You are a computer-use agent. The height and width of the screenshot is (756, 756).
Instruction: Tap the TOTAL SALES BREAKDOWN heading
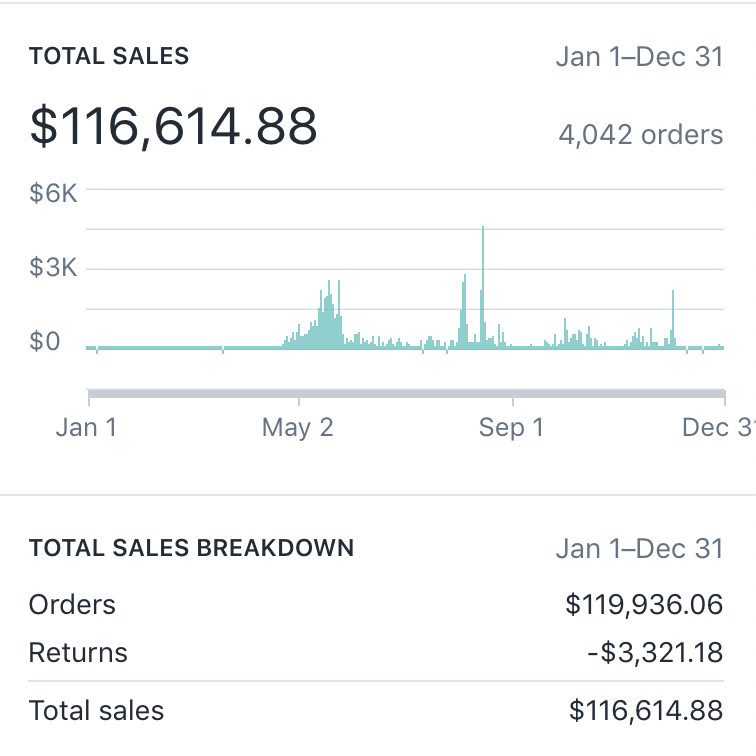tap(191, 548)
